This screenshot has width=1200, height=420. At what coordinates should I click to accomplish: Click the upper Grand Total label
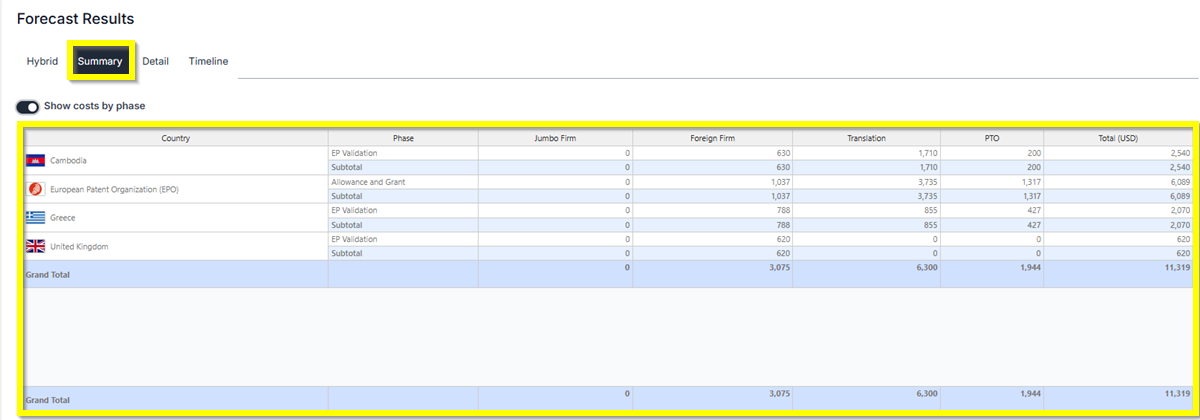(x=48, y=273)
